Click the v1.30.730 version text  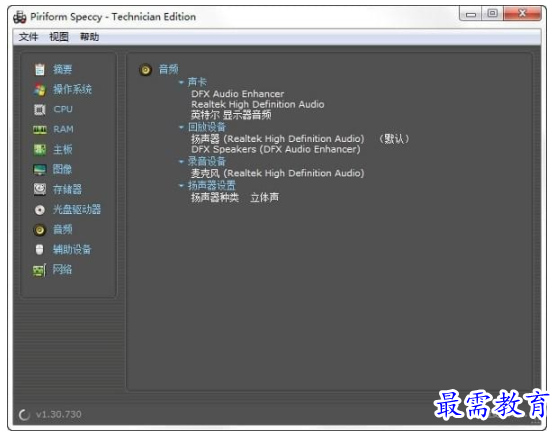(59, 414)
